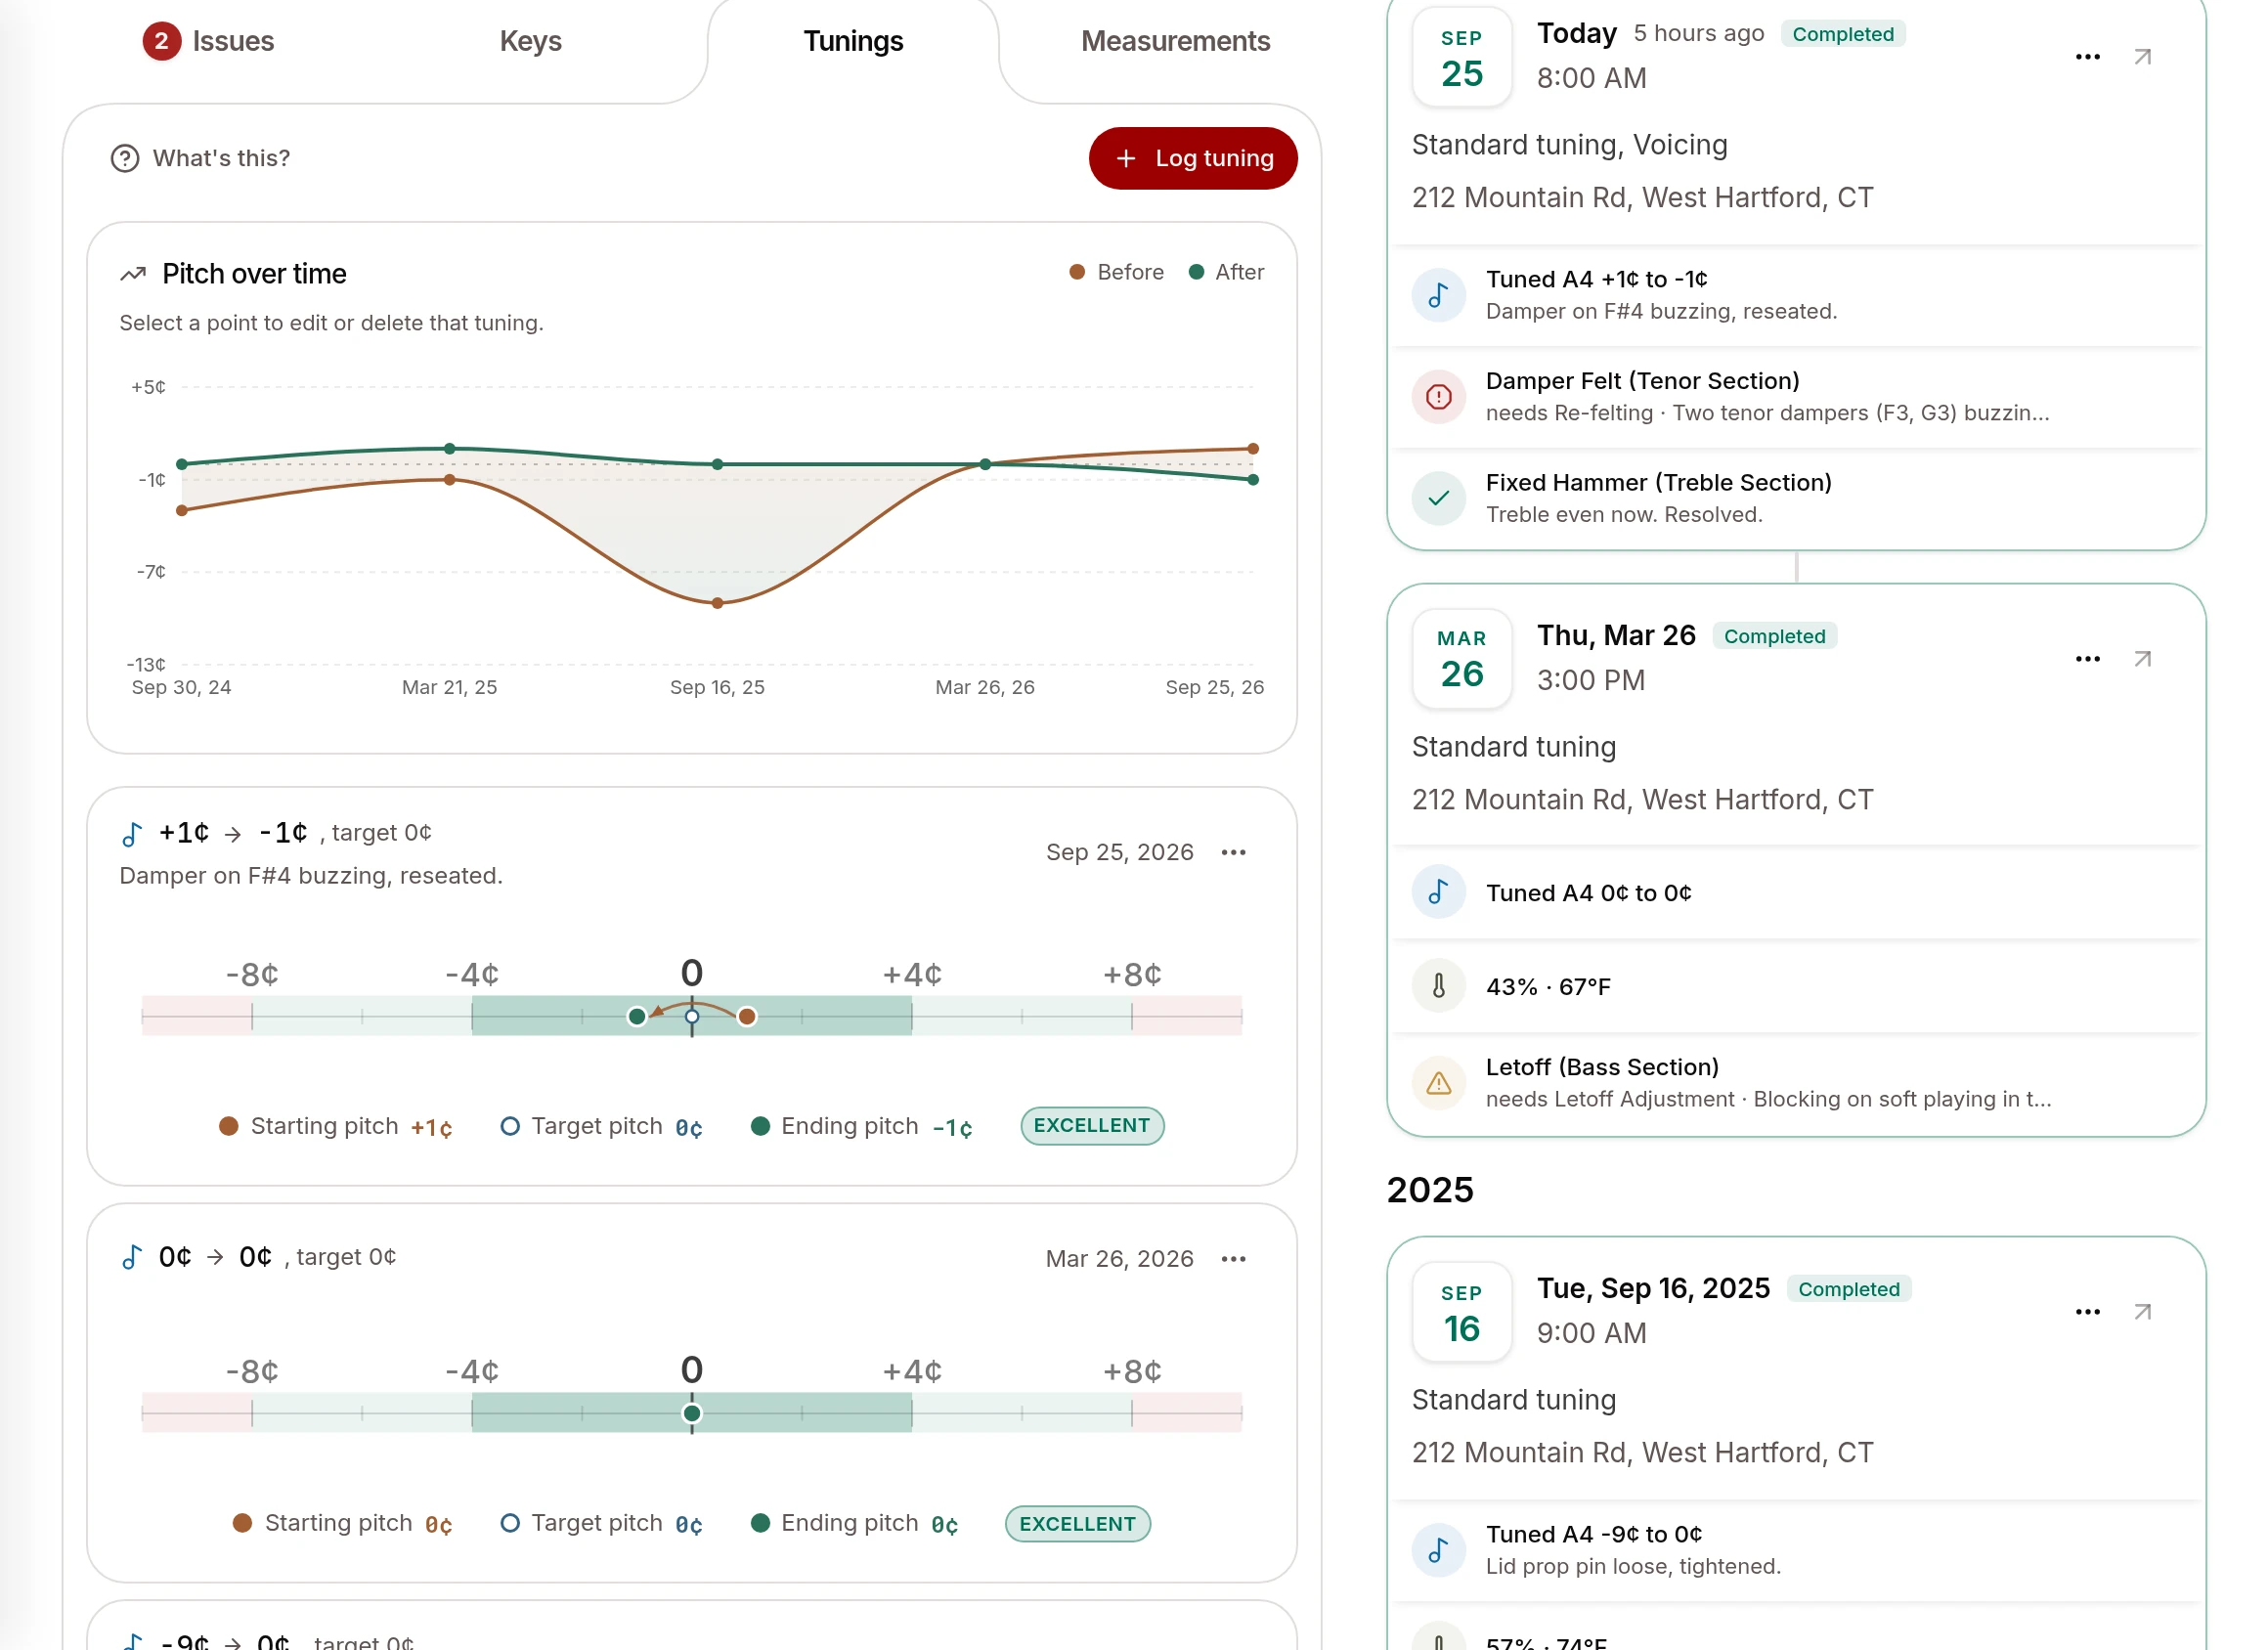Select the Tunings tab

(853, 41)
